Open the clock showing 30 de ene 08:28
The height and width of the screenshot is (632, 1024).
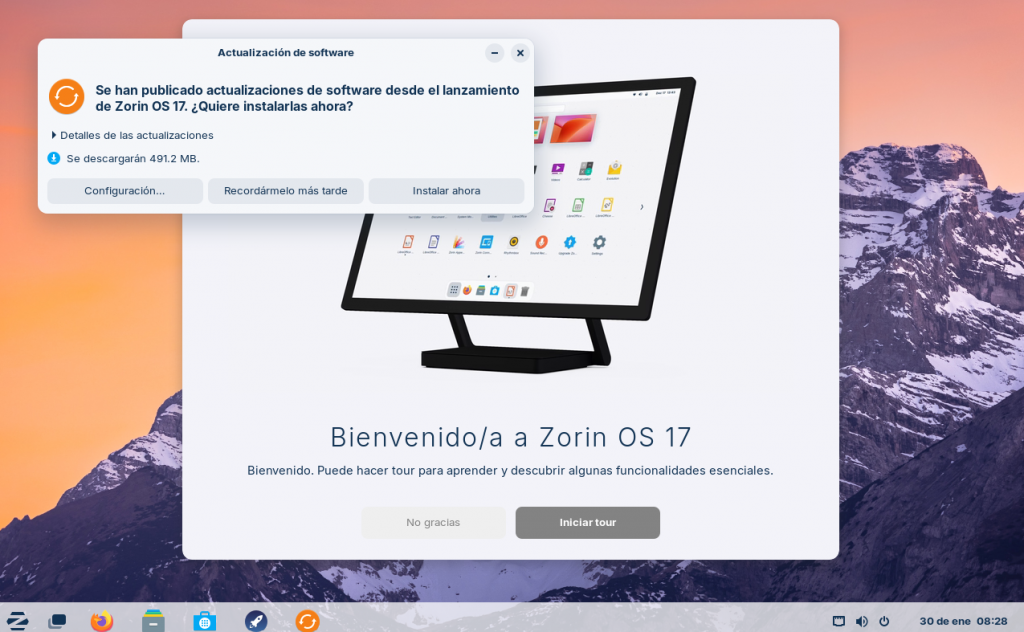(x=949, y=621)
